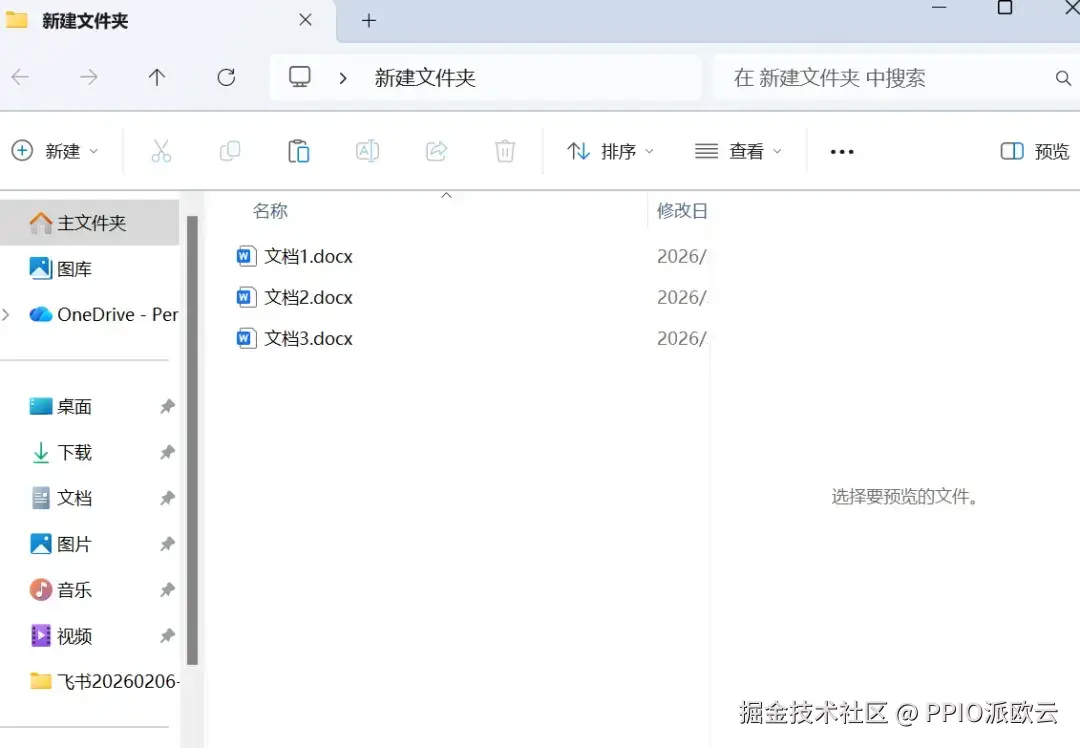Maximize the Explorer window
Viewport: 1080px width, 748px height.
[1005, 8]
